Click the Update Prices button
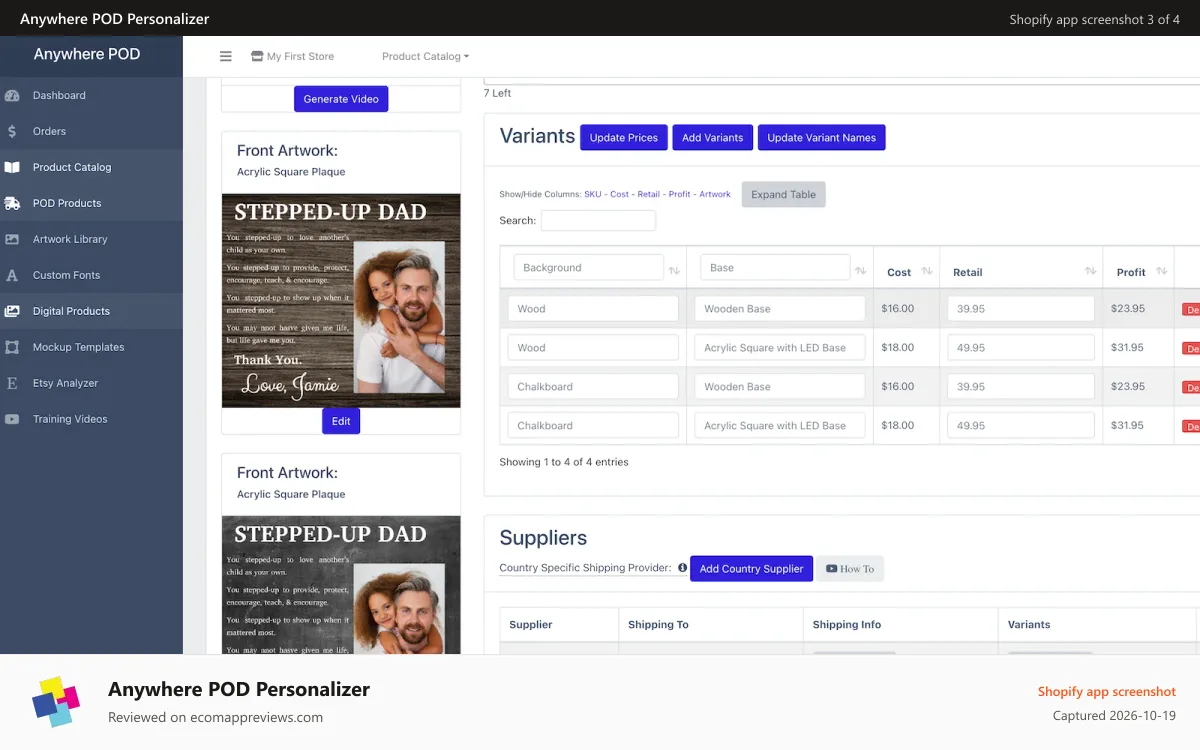 pos(623,138)
